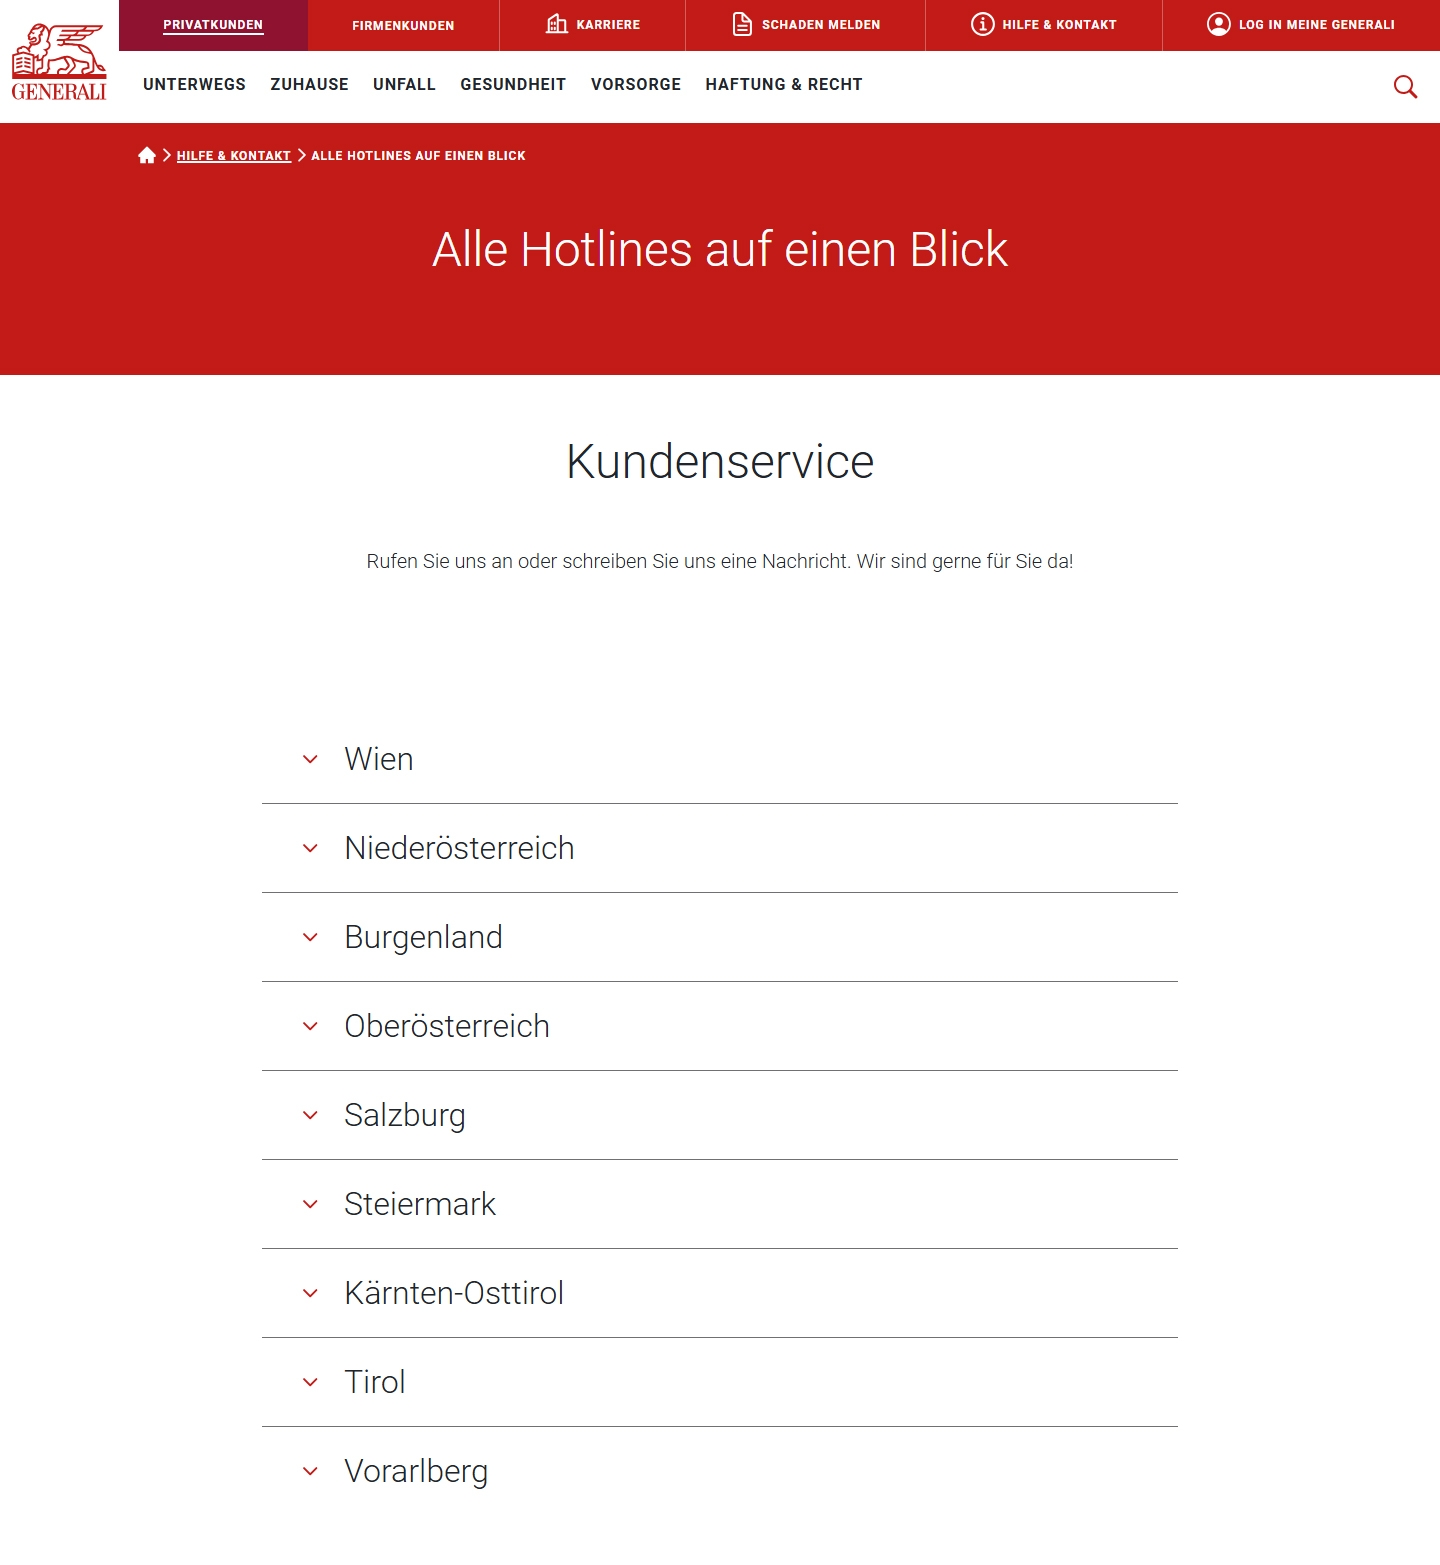Screen dimensions: 1440x1565
Task: Expand the Tirol chevron
Action: (310, 1382)
